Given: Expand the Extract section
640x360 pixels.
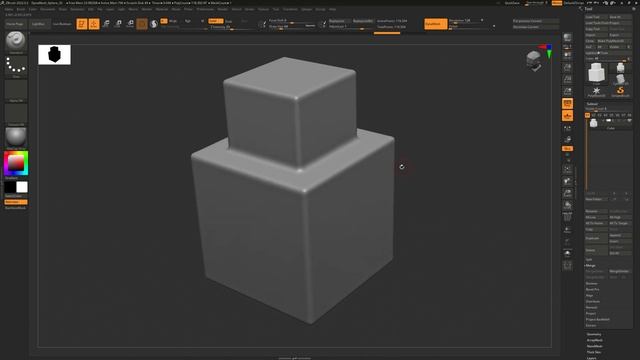Looking at the screenshot, I should click(x=591, y=325).
